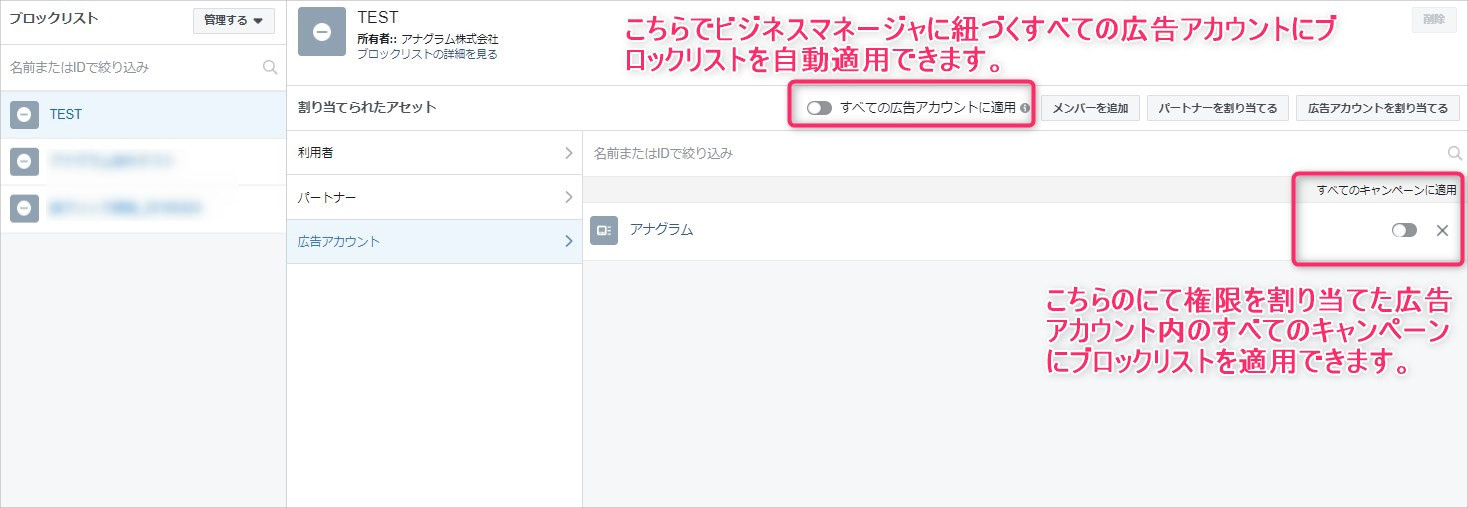The height and width of the screenshot is (508, 1468).
Task: Click the TEST block list icon in sidebar
Action: (25, 115)
